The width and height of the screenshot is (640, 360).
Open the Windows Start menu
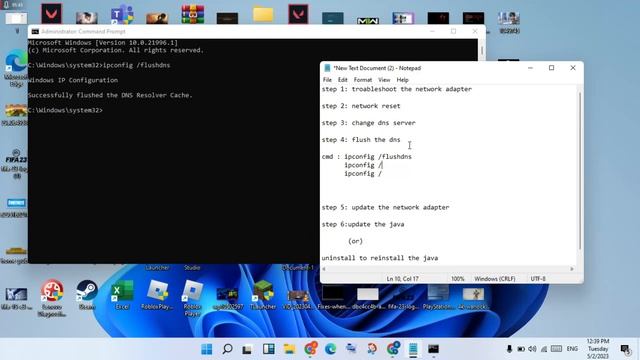(x=207, y=349)
